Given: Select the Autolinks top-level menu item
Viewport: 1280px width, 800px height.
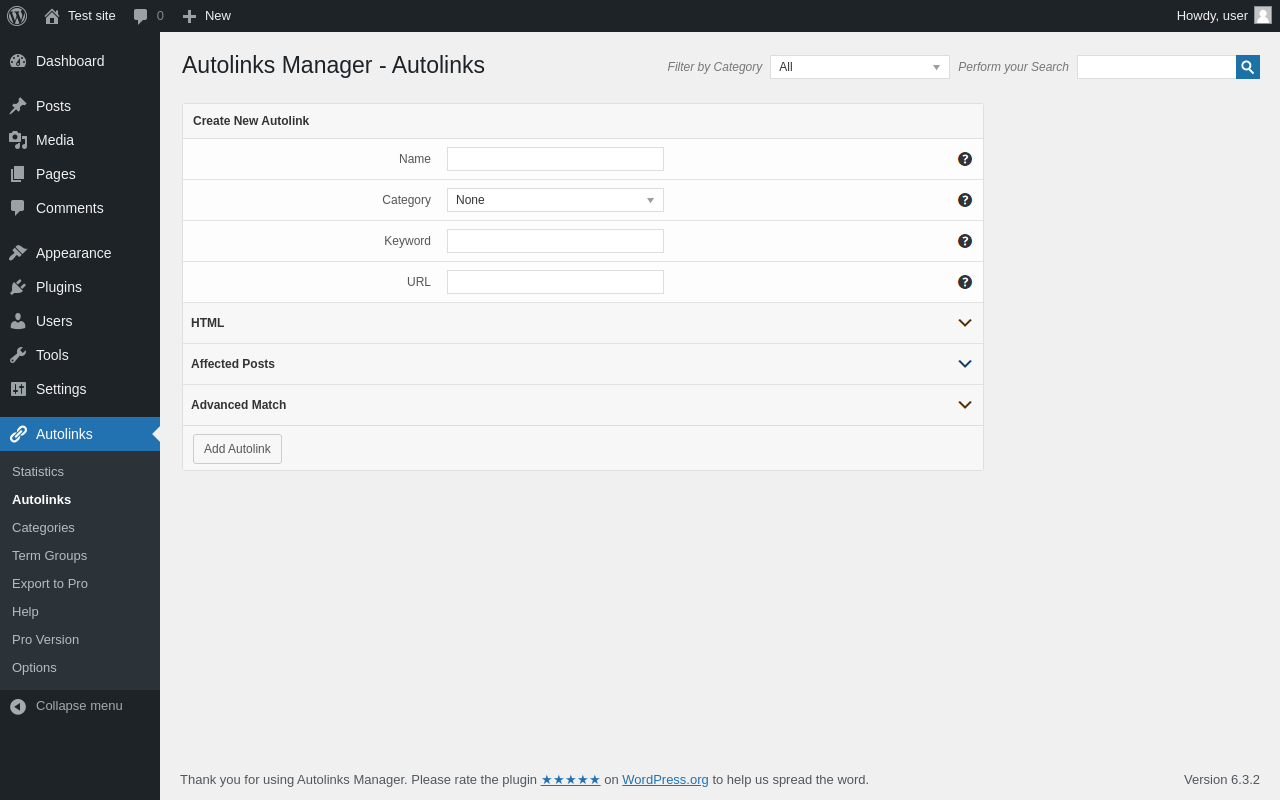Looking at the screenshot, I should tap(80, 434).
